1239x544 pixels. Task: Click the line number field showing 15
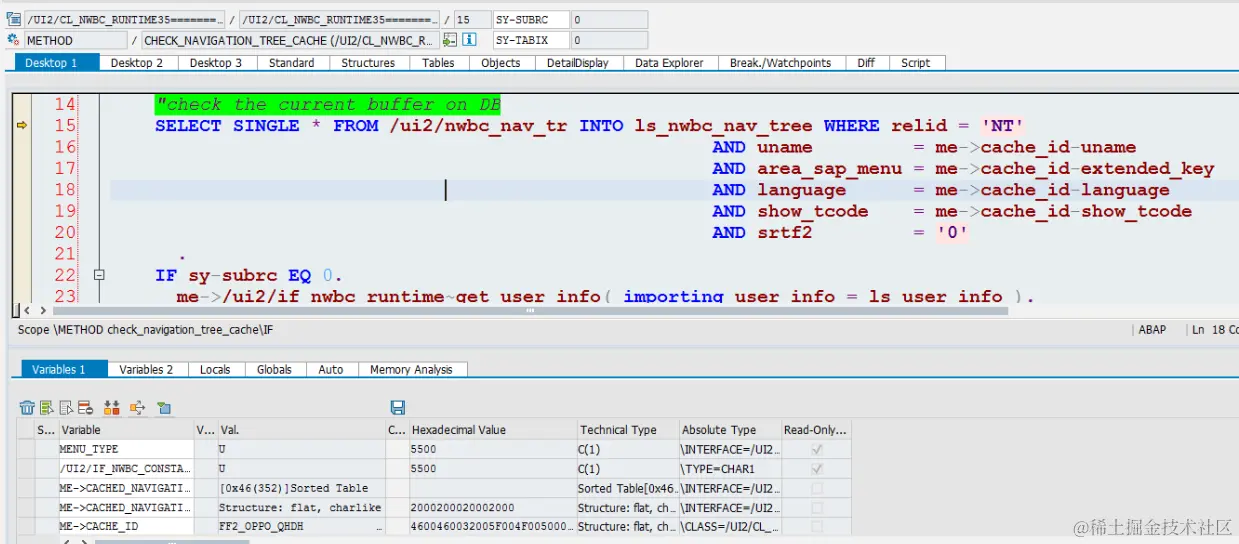pos(472,19)
